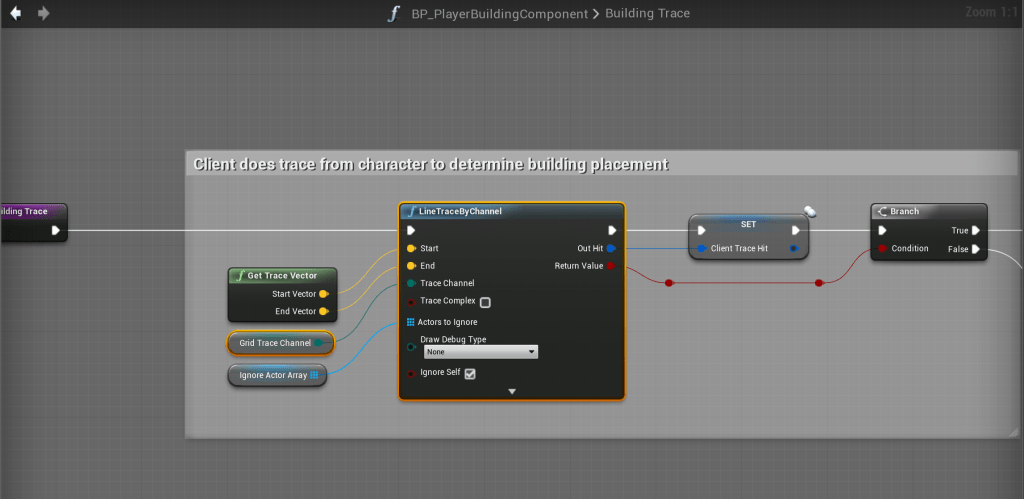This screenshot has height=499, width=1024.
Task: Go back with the left navigation arrow
Action: point(15,13)
